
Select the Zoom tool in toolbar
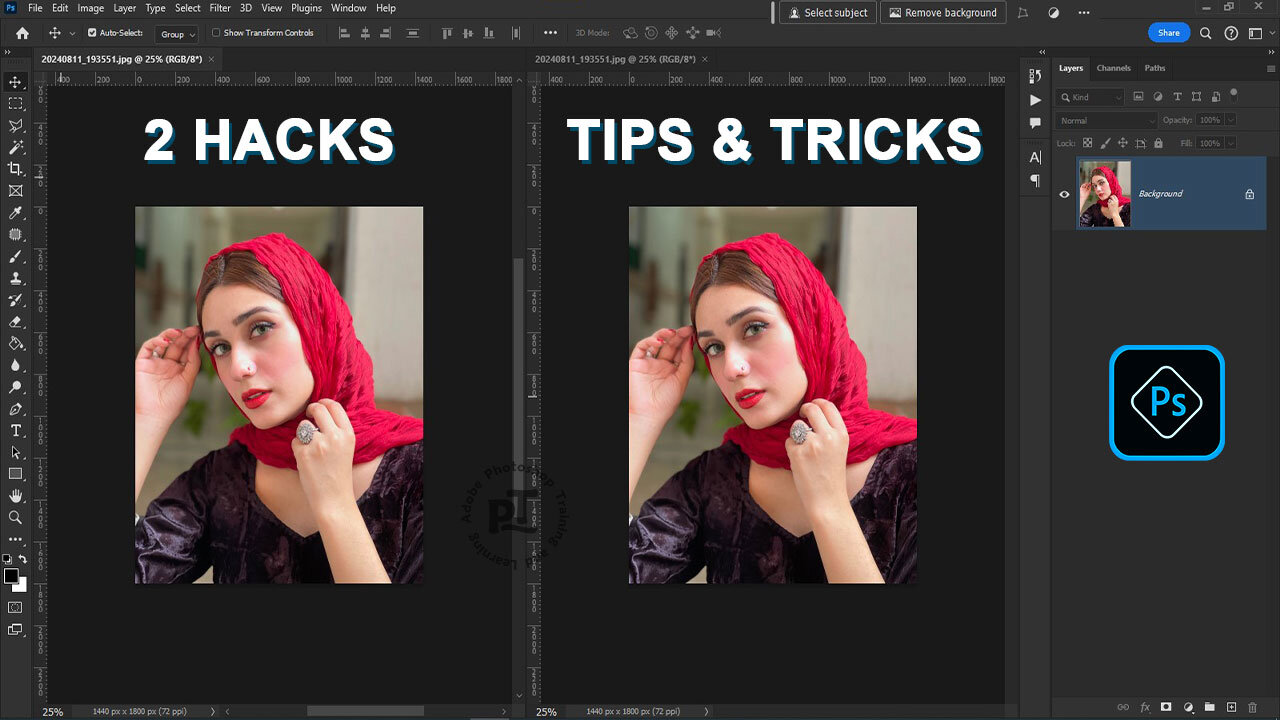(15, 518)
